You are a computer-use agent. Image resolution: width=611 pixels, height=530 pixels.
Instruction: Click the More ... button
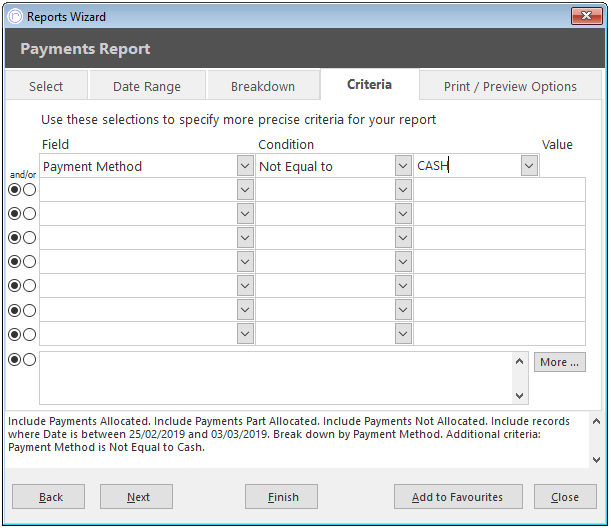(x=560, y=362)
